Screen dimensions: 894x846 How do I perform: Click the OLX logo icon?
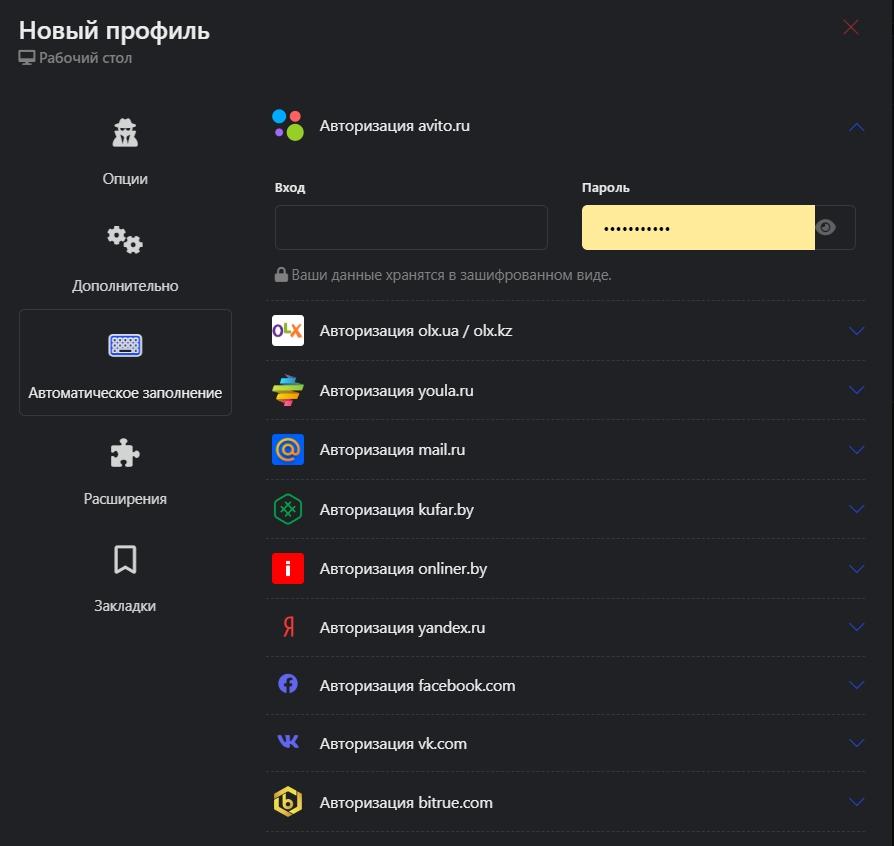coord(288,331)
